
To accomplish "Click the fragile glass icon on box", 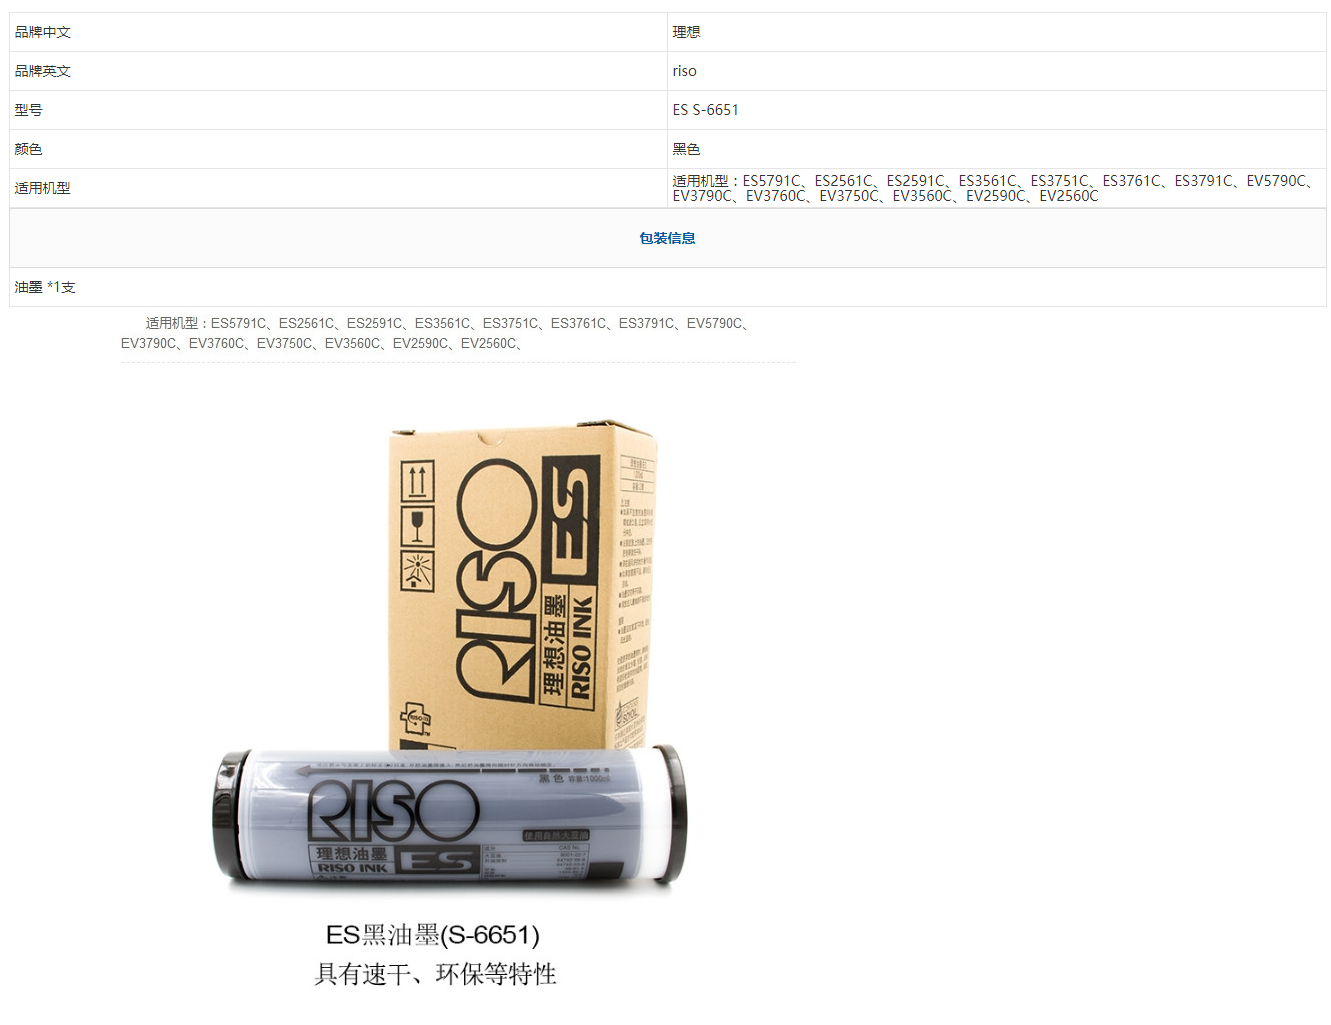I will 417,526.
